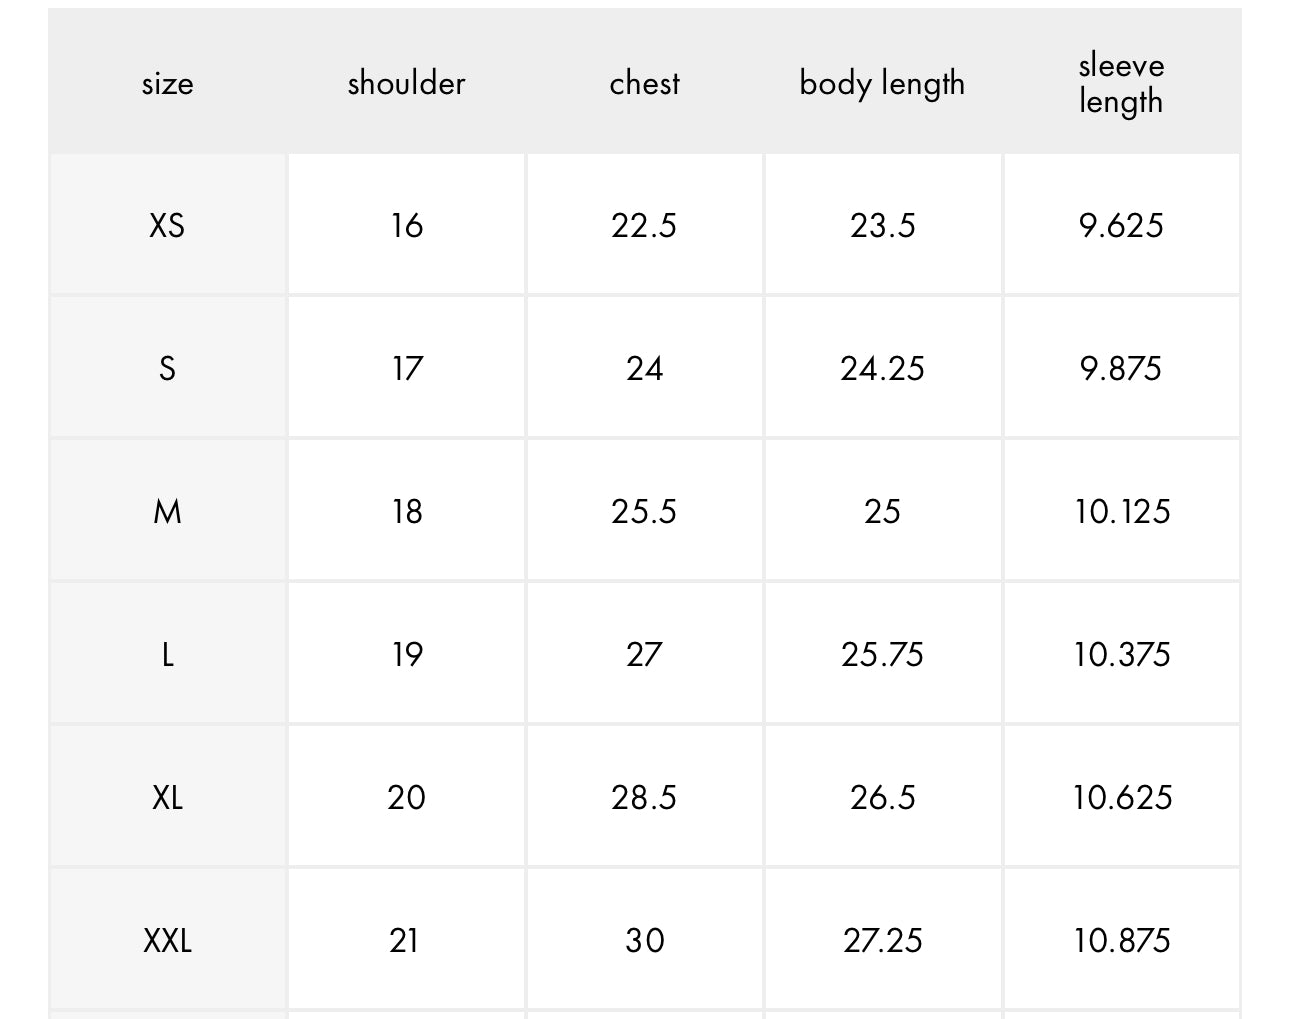Click the XS shoulder value 16
The width and height of the screenshot is (1290, 1019).
click(x=406, y=226)
